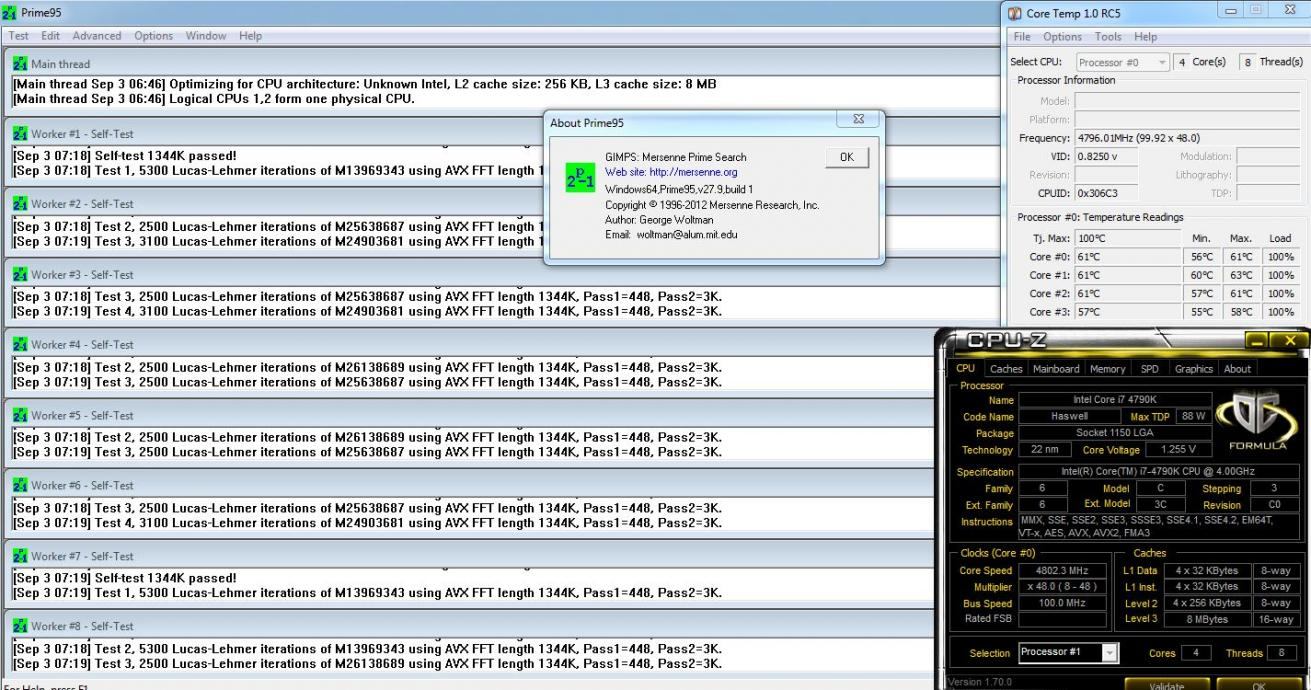1311x690 pixels.
Task: Click the Level 3 cache 8 MBytes value
Action: coord(1207,619)
